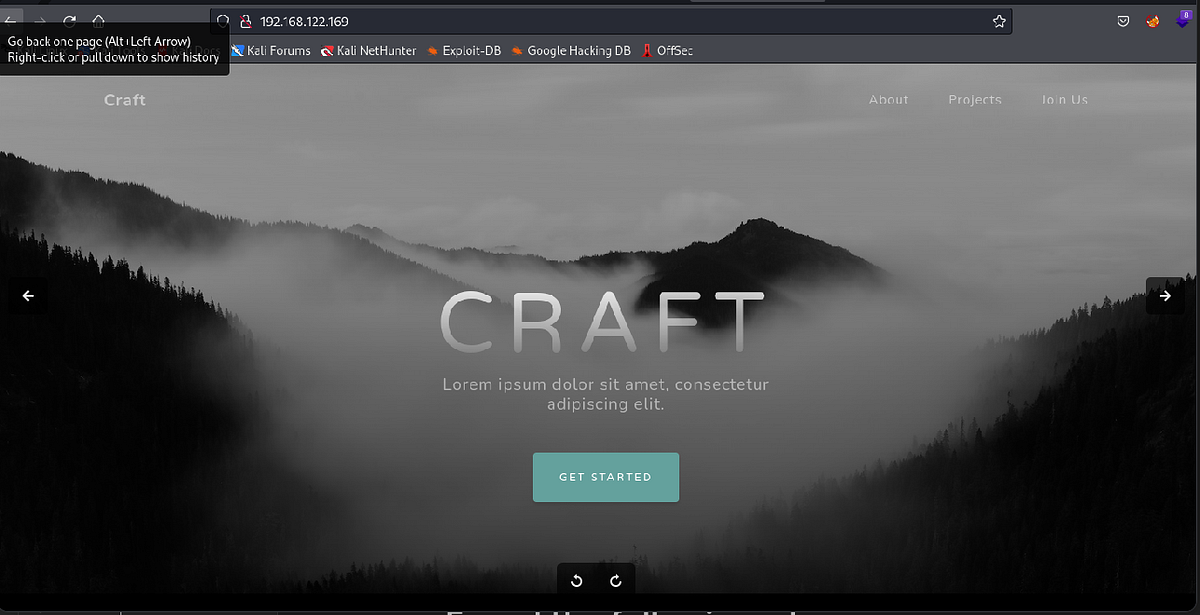
Task: Click the counterclockwise rotate control below the carousel
Action: (576, 580)
